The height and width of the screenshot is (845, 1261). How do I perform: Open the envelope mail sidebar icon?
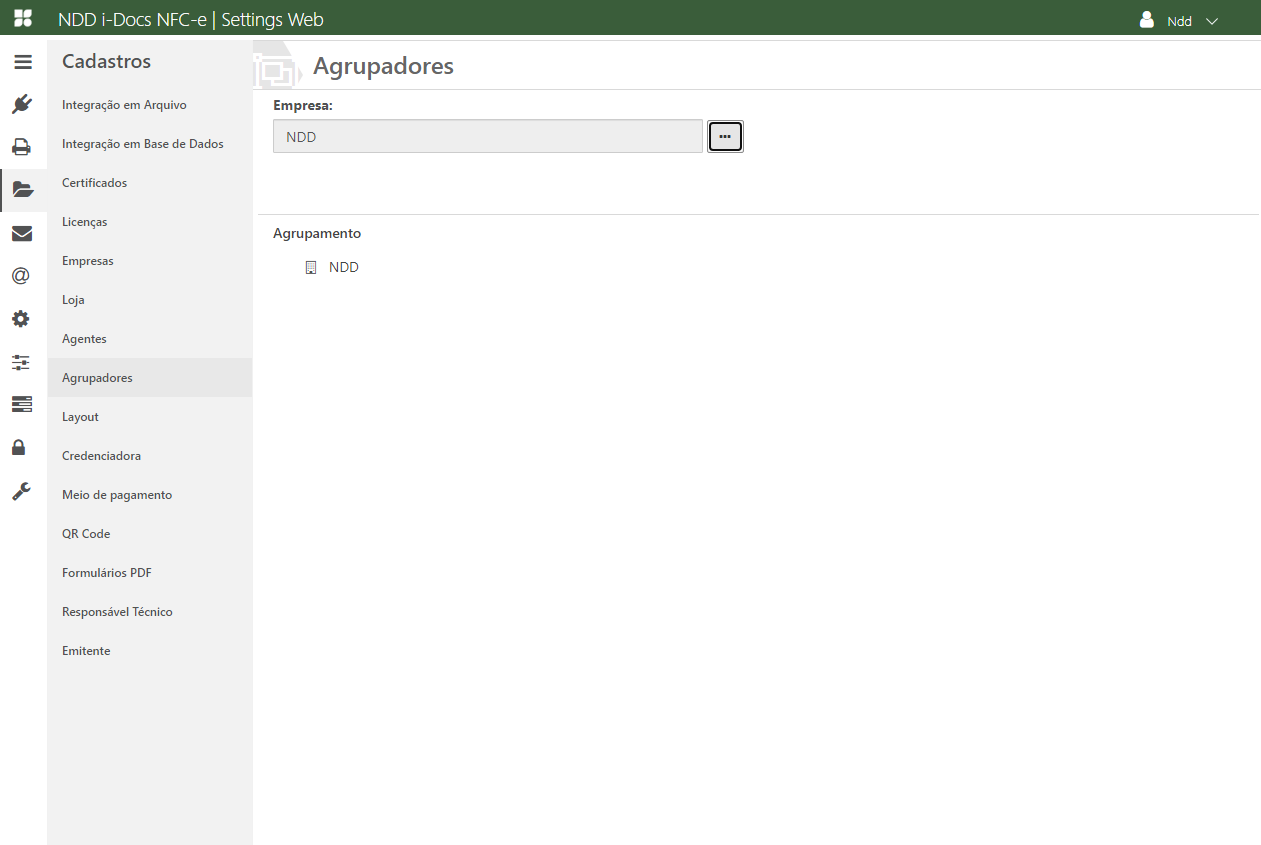(x=22, y=234)
